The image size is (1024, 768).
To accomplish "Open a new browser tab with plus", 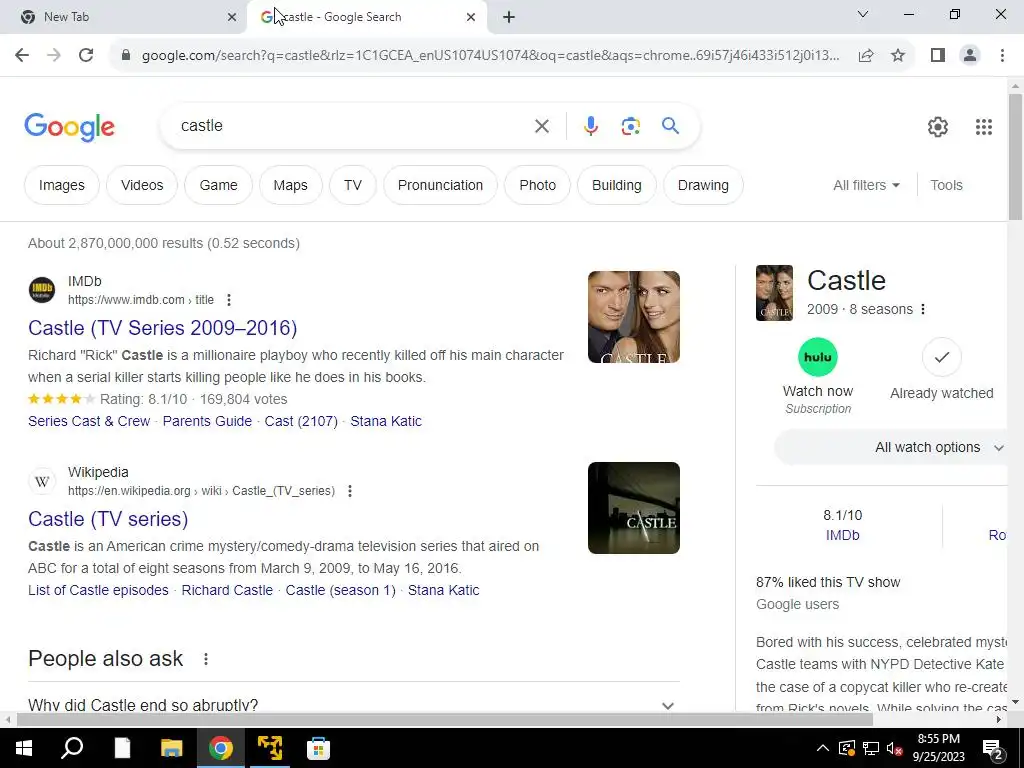I will pyautogui.click(x=509, y=18).
